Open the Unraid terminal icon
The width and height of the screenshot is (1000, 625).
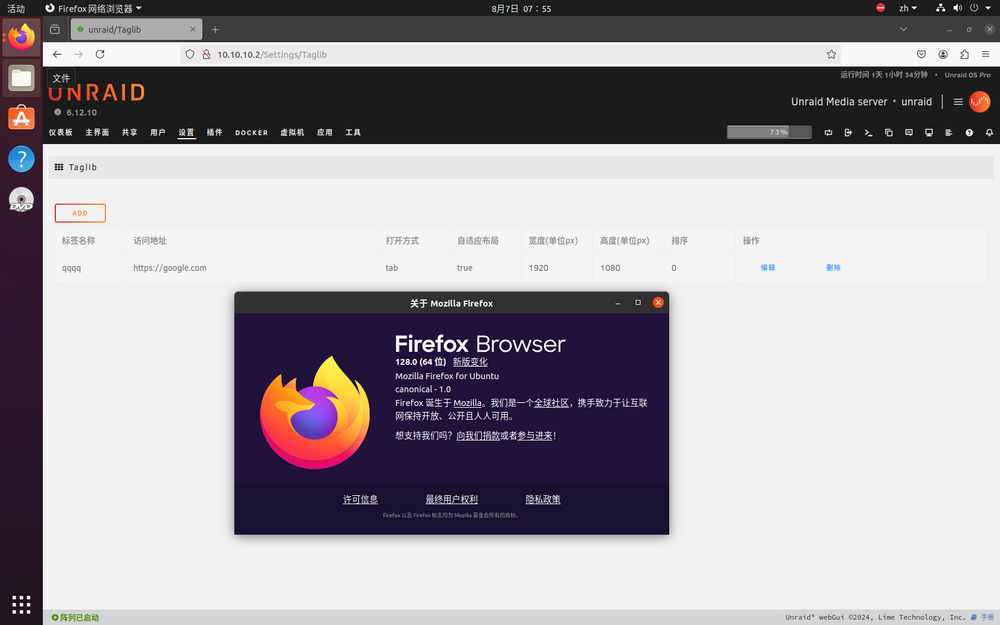(868, 133)
